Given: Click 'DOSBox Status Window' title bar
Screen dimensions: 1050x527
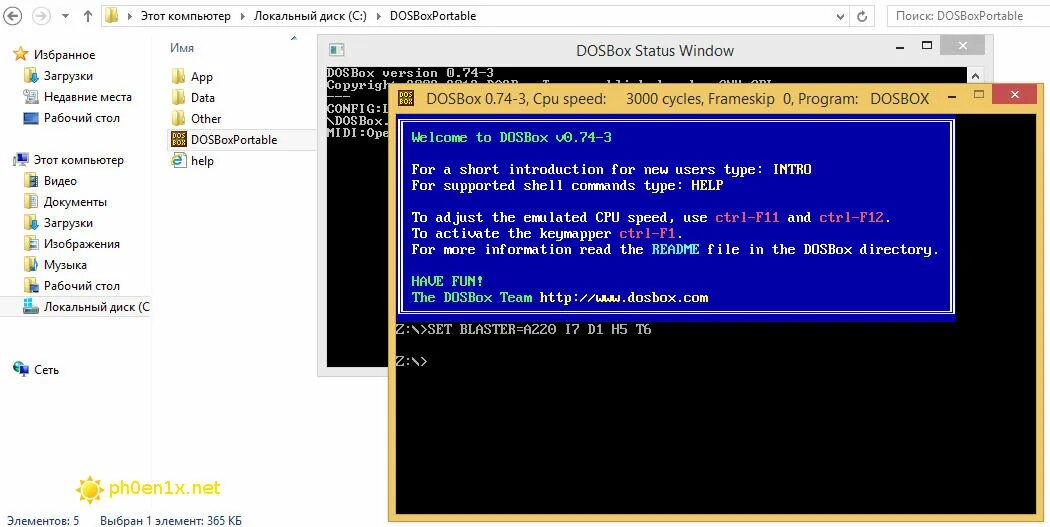Looking at the screenshot, I should coord(654,50).
